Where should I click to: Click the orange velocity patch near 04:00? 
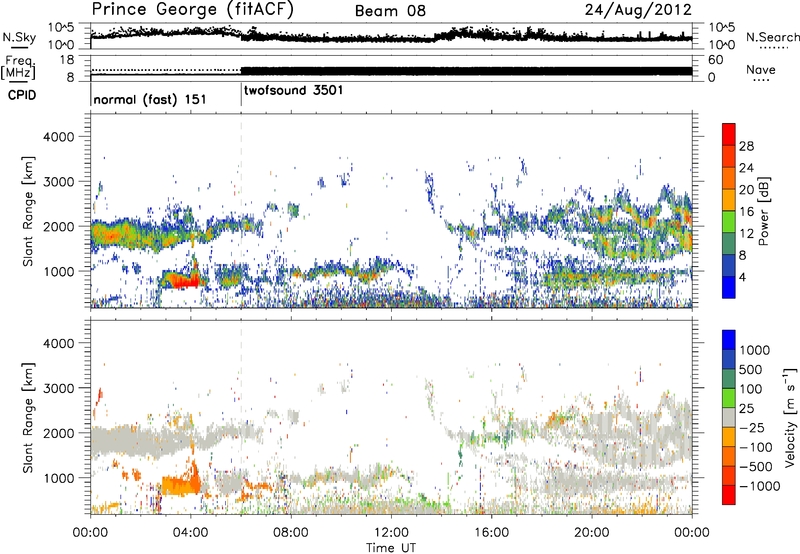point(179,484)
